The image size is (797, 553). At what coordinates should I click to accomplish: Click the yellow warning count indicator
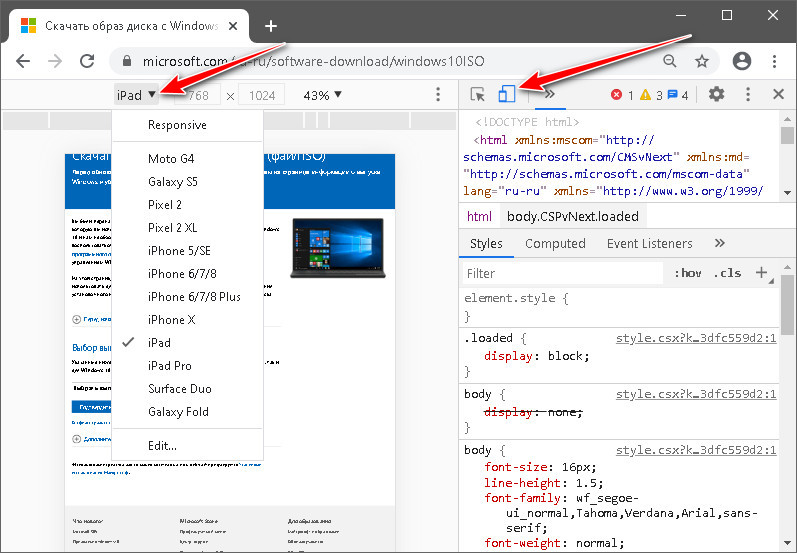(x=651, y=95)
